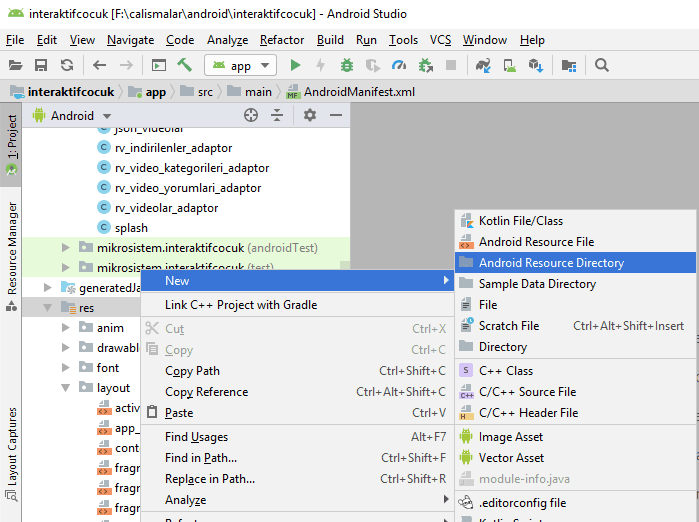
Task: Click the Open folder toolbar icon
Action: (15, 65)
